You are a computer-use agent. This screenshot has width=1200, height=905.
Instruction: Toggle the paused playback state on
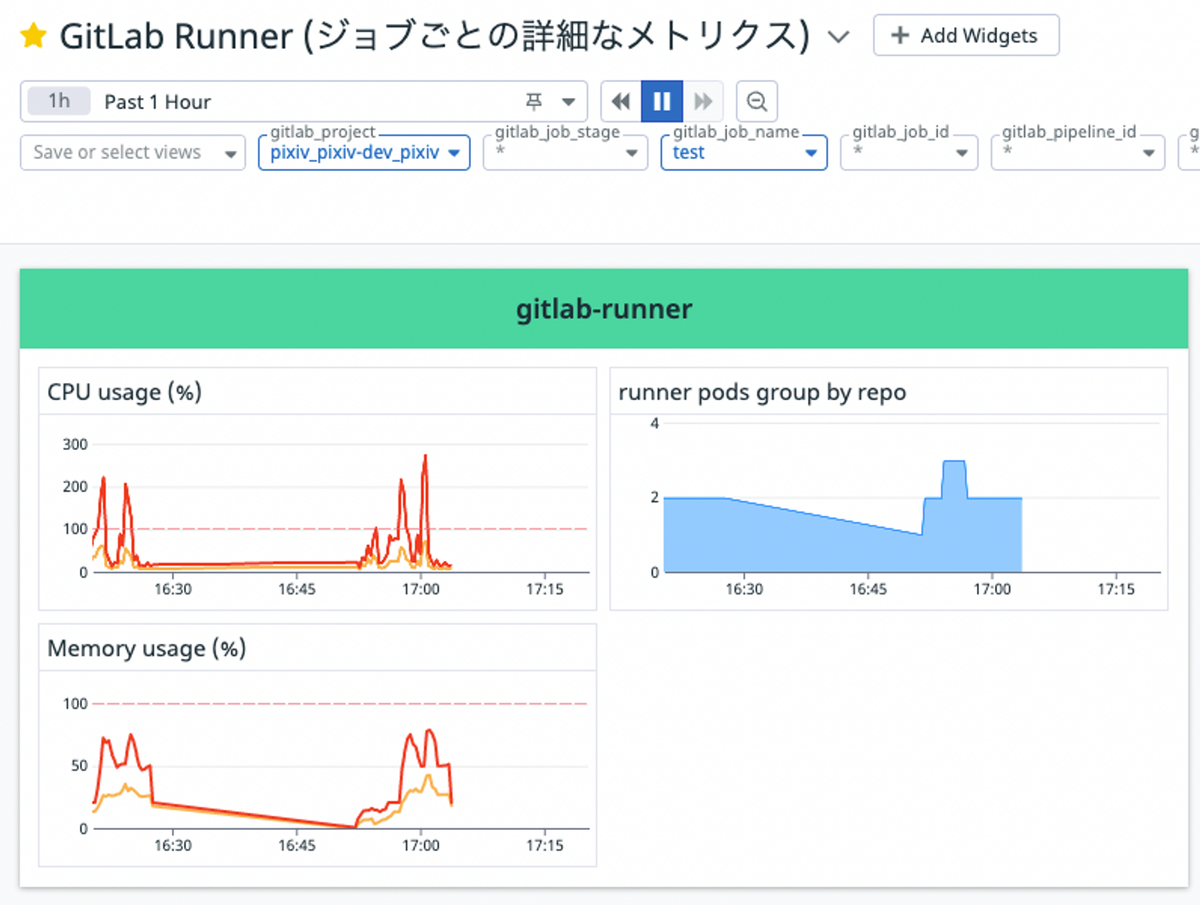662,101
